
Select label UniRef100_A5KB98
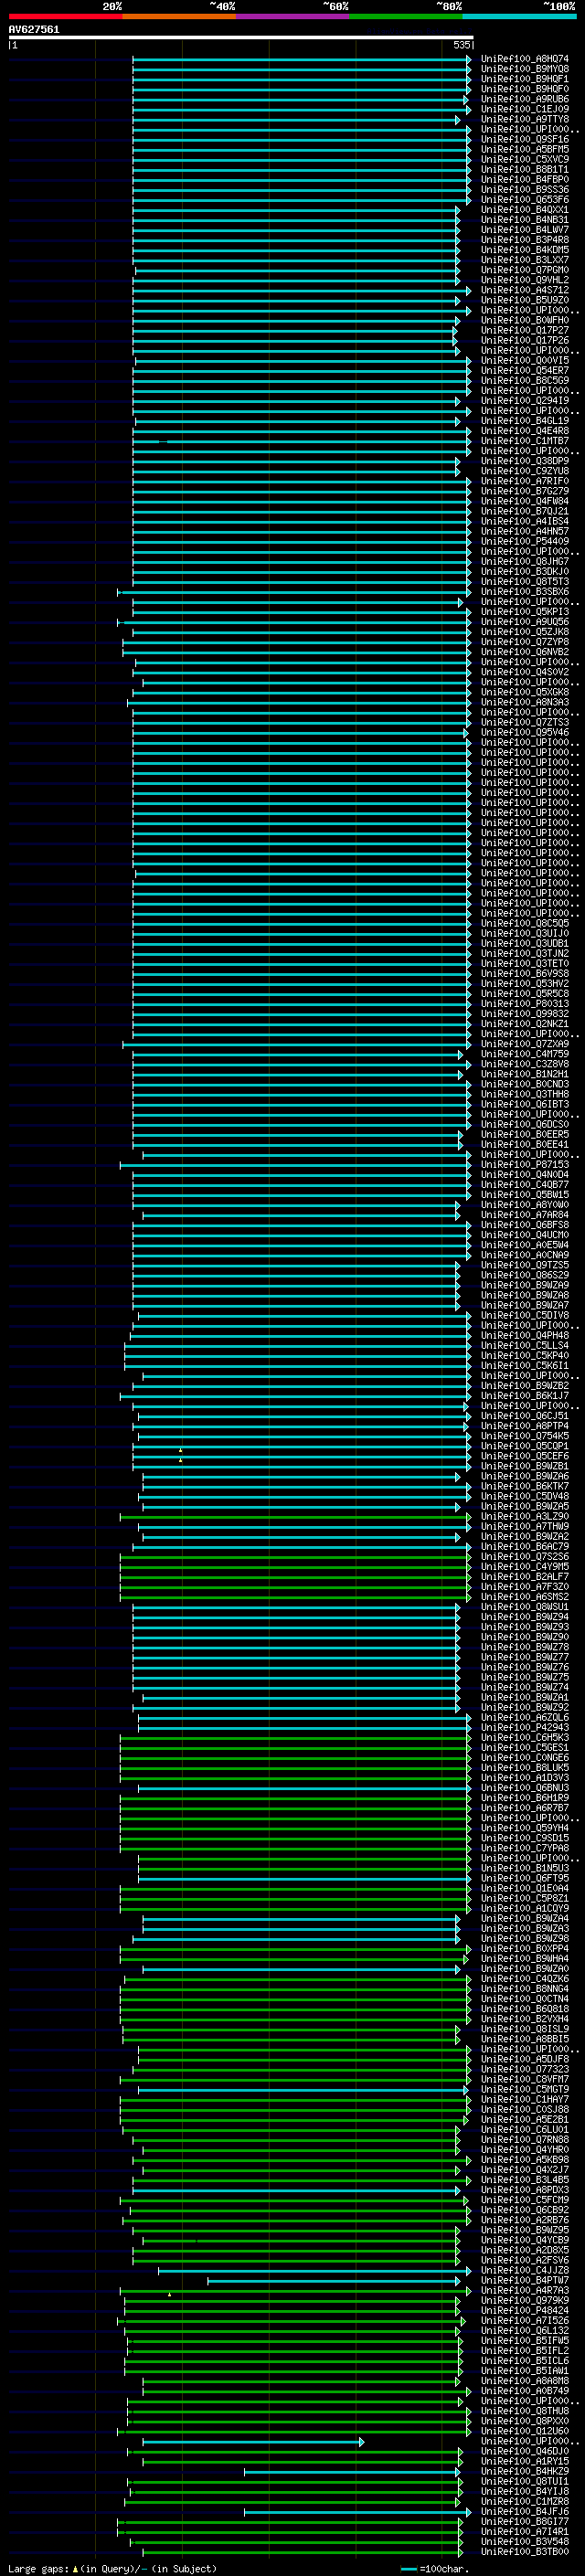[525, 2160]
